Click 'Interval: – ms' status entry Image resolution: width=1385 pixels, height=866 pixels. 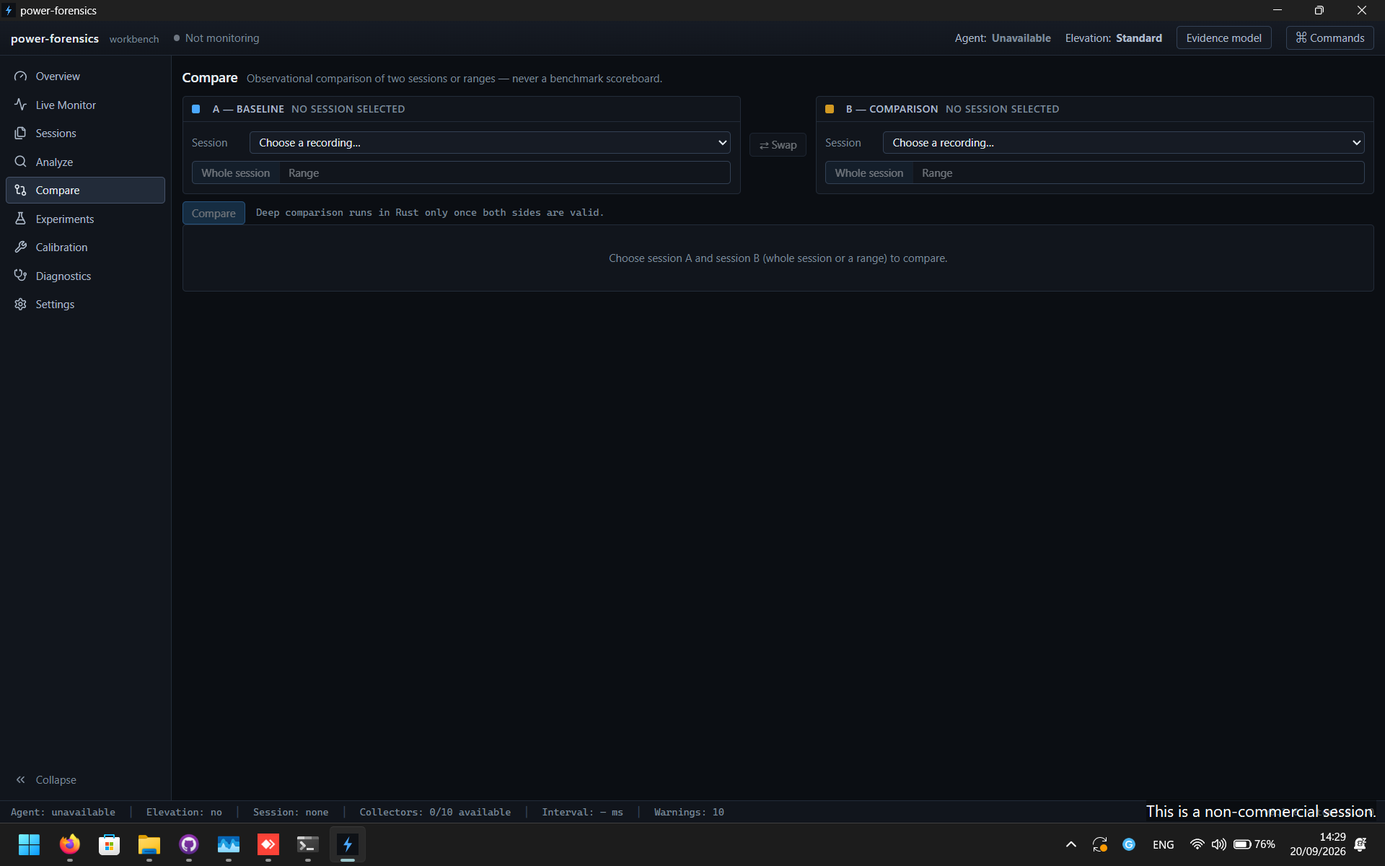click(x=582, y=812)
